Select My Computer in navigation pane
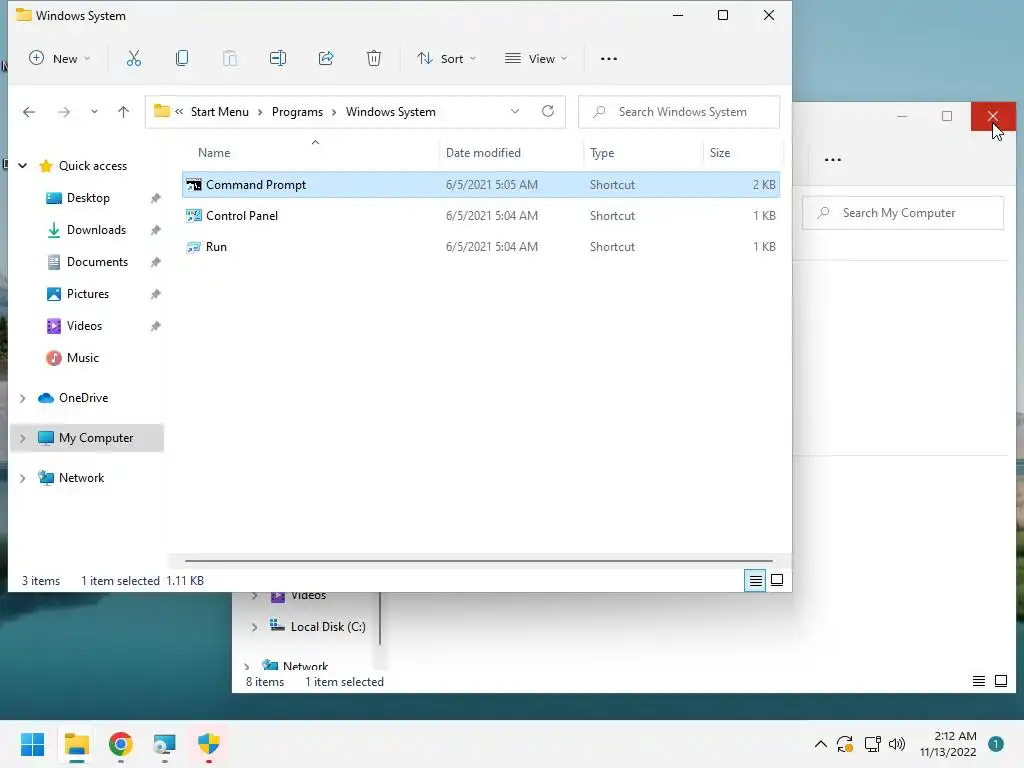Screen dimensions: 1024x768 pyautogui.click(x=95, y=438)
